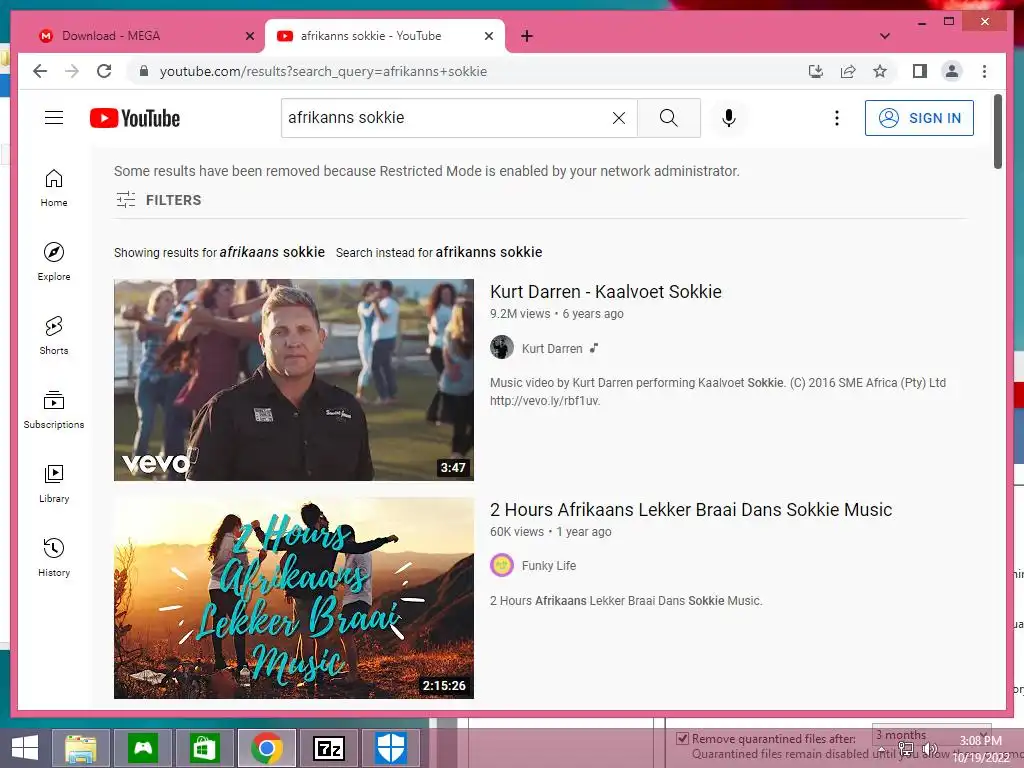Screen dimensions: 1024x768
Task: Play the Kaalvoet Sokkie vevo thumbnail
Action: coord(294,380)
